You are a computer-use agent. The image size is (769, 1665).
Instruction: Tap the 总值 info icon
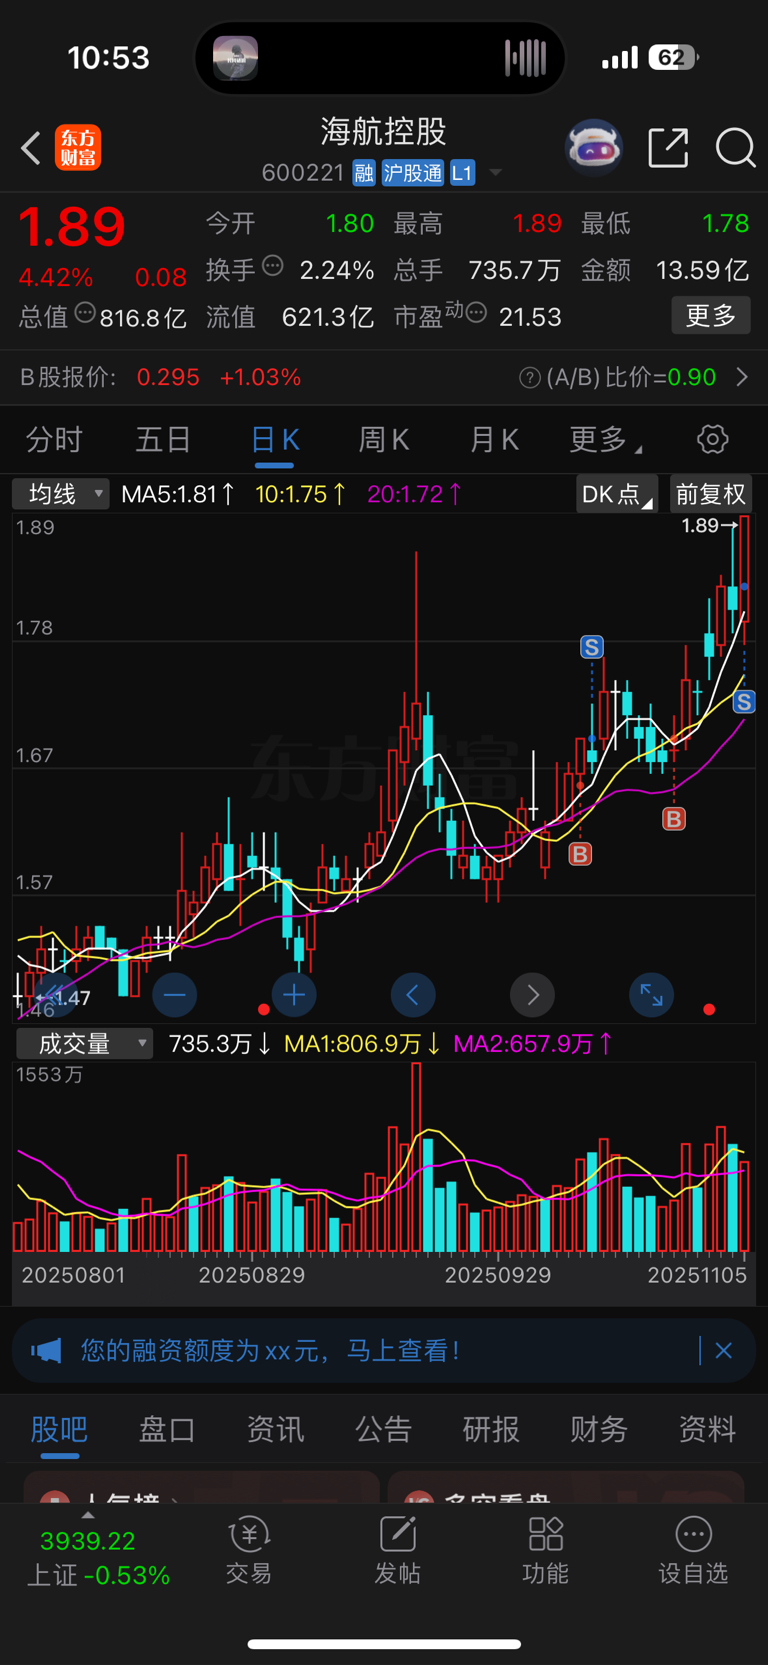point(85,313)
